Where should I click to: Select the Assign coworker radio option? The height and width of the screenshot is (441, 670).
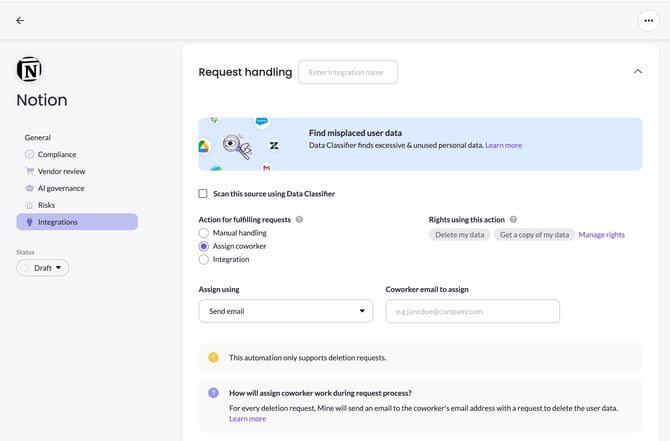tap(204, 246)
